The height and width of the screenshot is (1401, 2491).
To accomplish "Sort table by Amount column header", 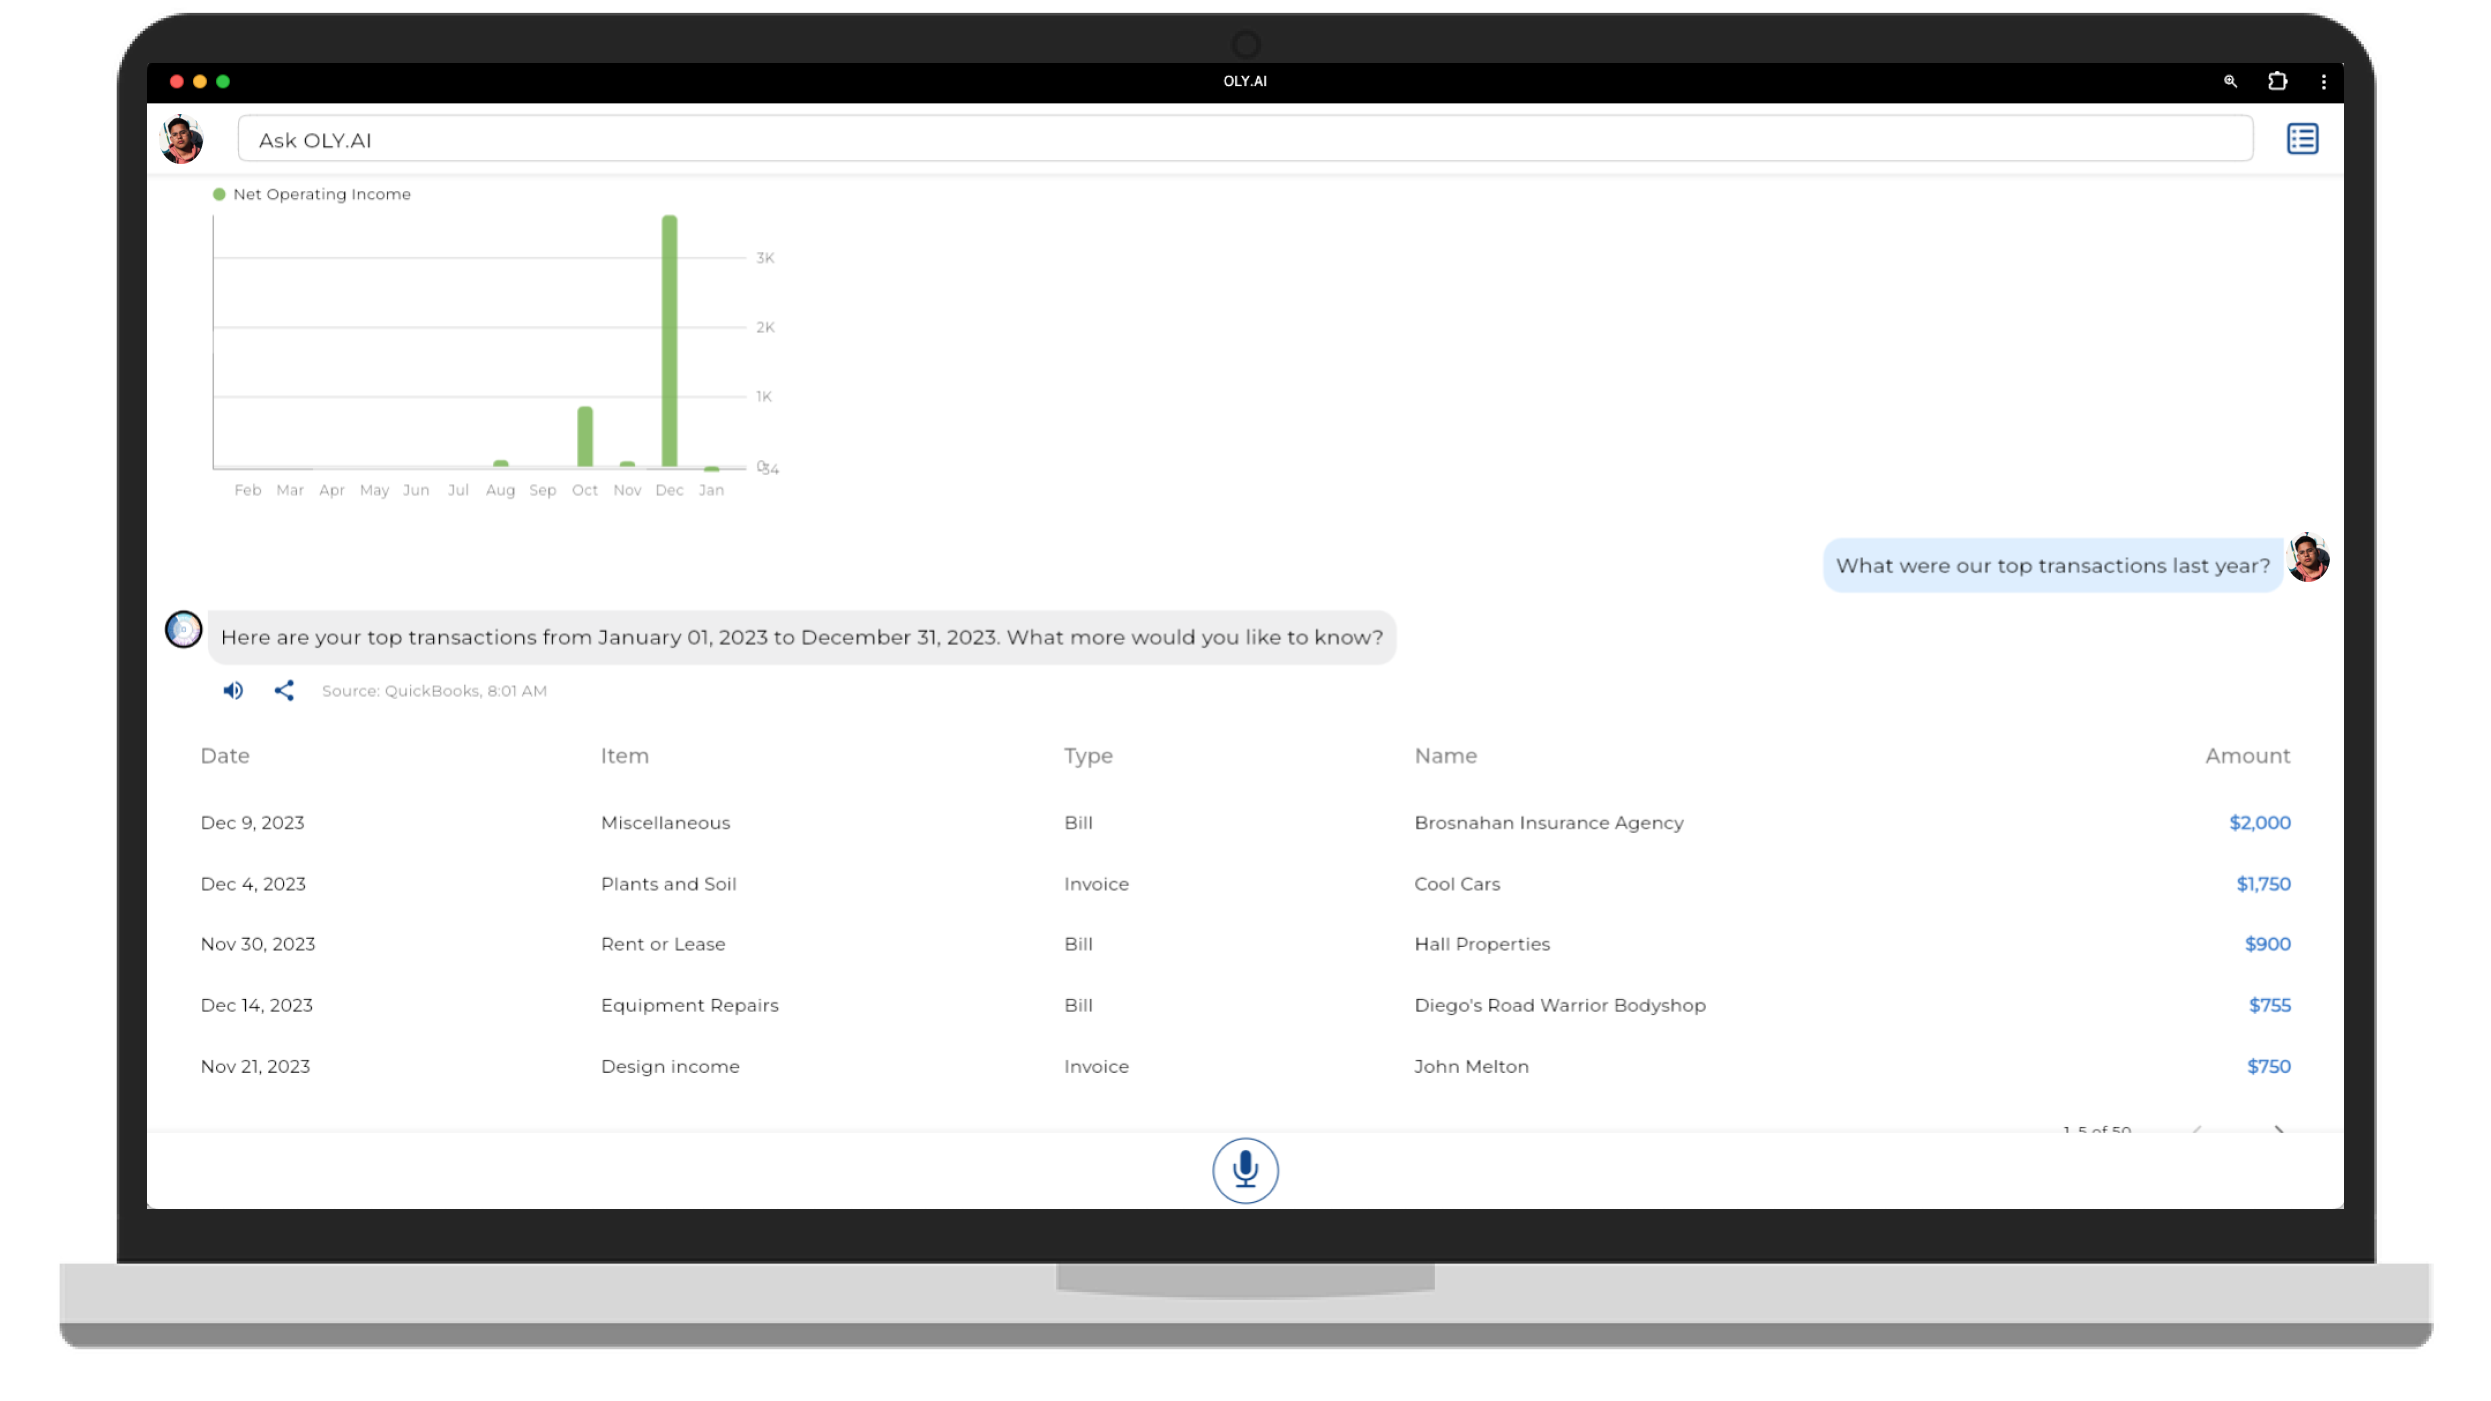I will click(x=2246, y=756).
